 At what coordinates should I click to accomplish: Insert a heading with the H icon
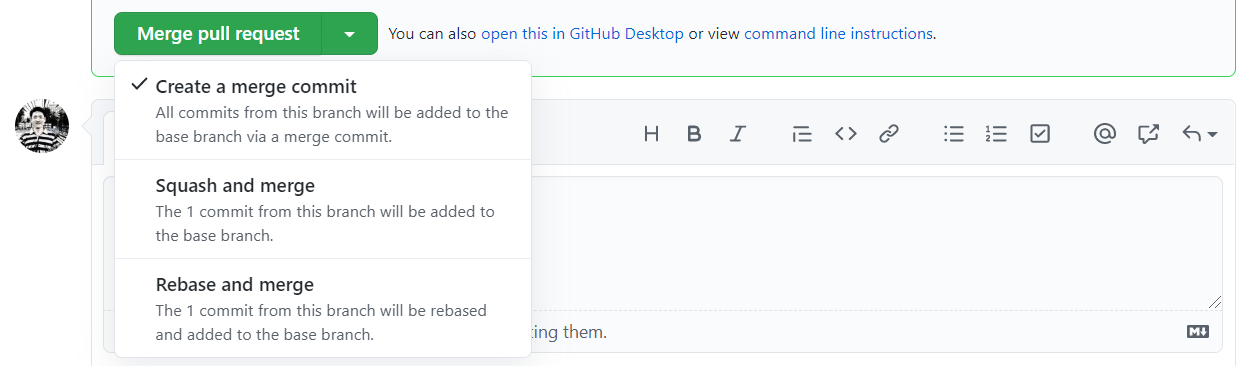[651, 134]
